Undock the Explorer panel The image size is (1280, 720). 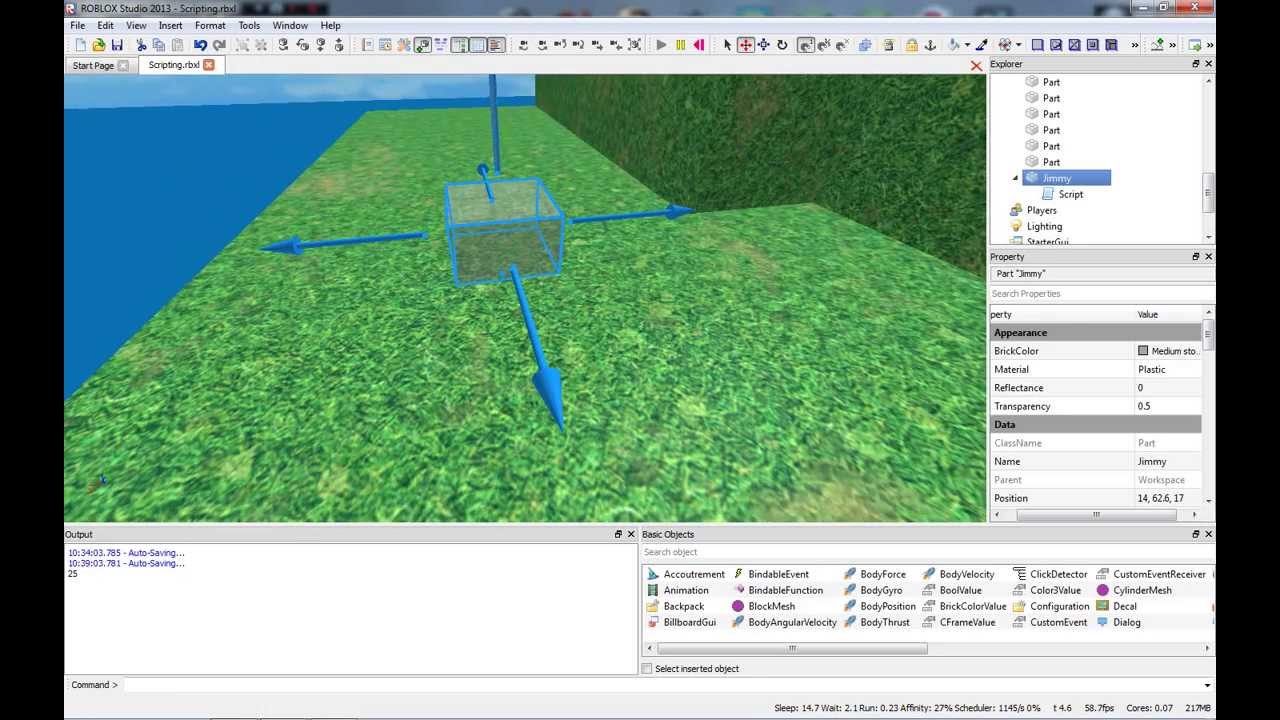1195,64
